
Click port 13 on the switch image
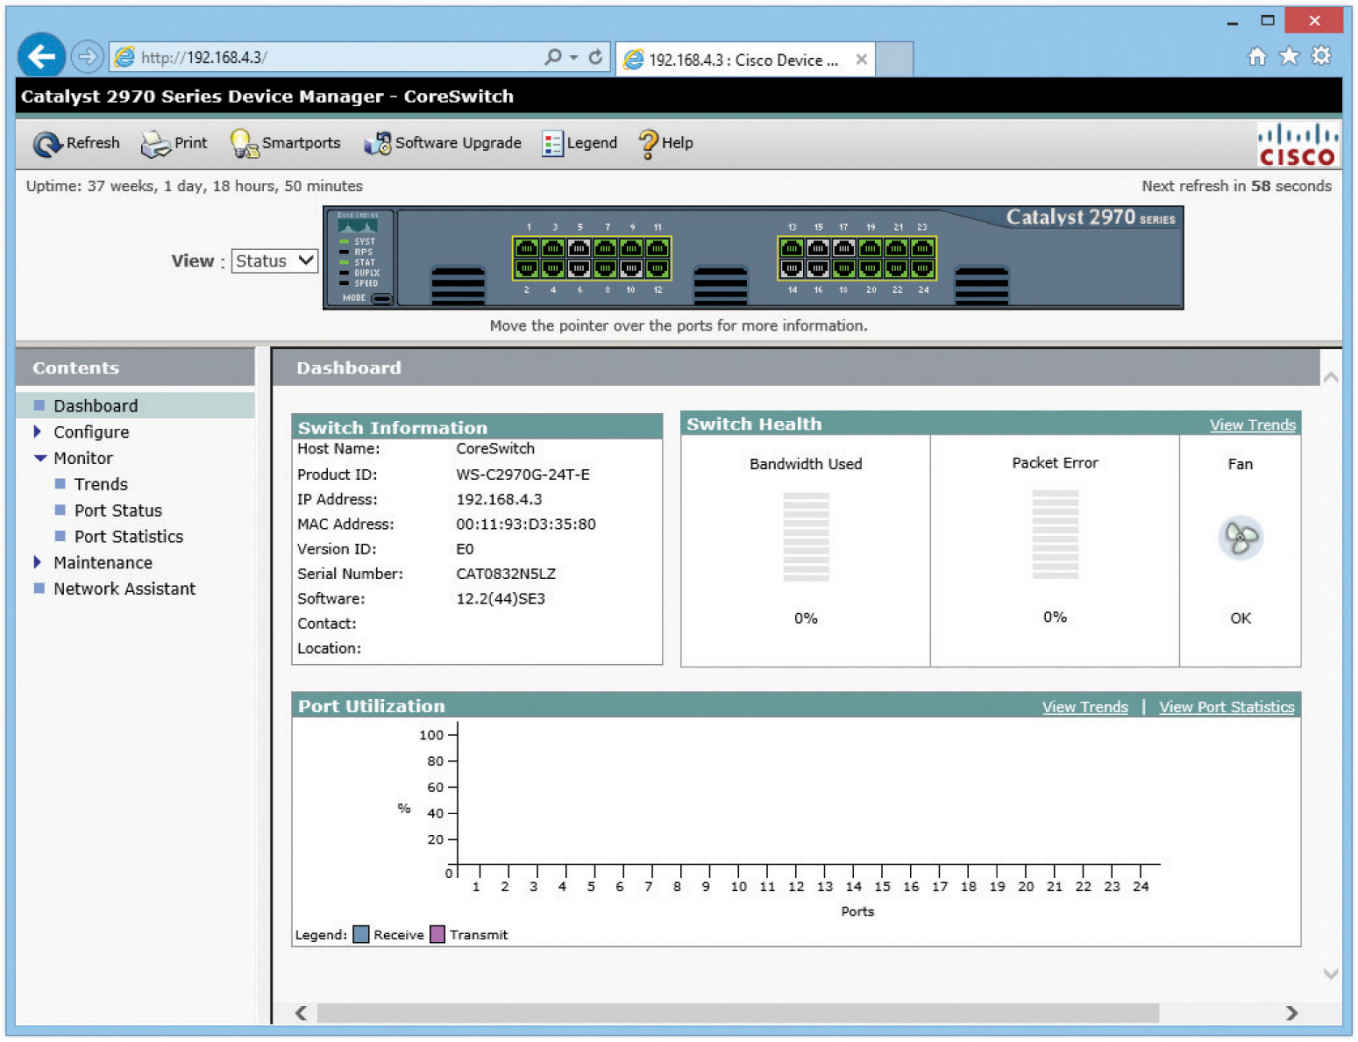pos(792,248)
